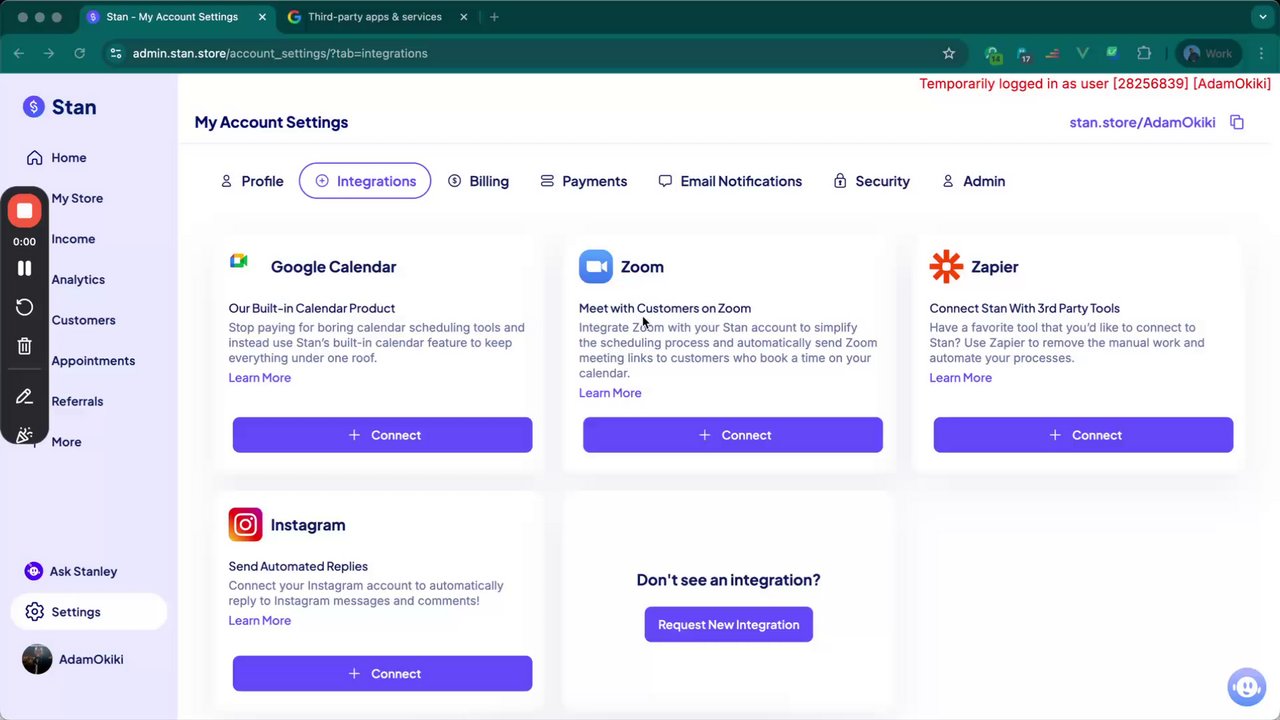Switch to the Admin tab
Image resolution: width=1280 pixels, height=720 pixels.
973,181
